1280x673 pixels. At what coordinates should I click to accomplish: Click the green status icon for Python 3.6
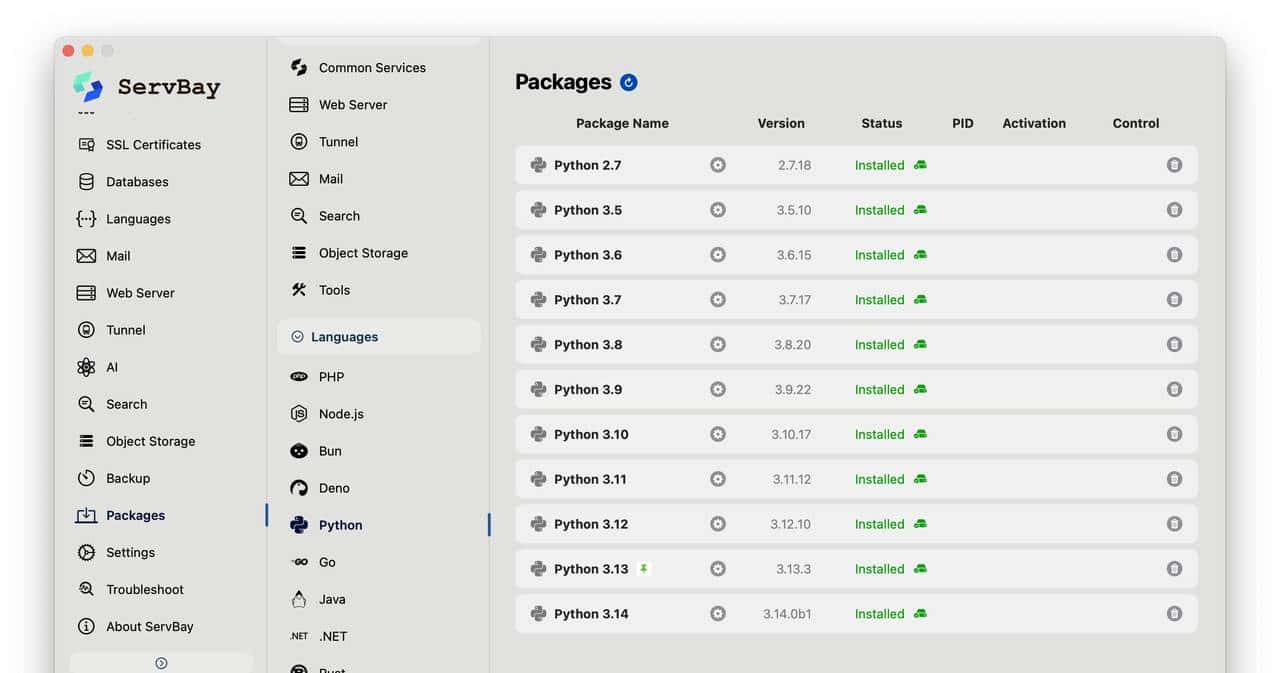click(920, 255)
